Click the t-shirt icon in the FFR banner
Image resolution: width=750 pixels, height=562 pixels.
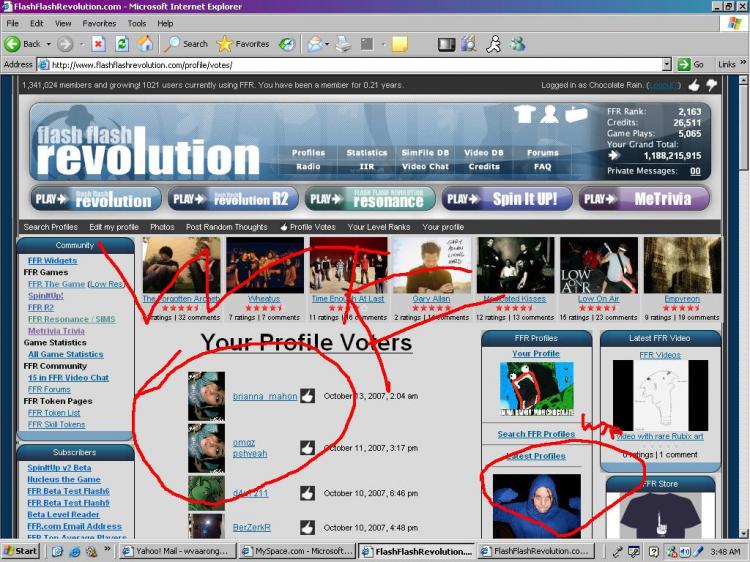(x=525, y=114)
